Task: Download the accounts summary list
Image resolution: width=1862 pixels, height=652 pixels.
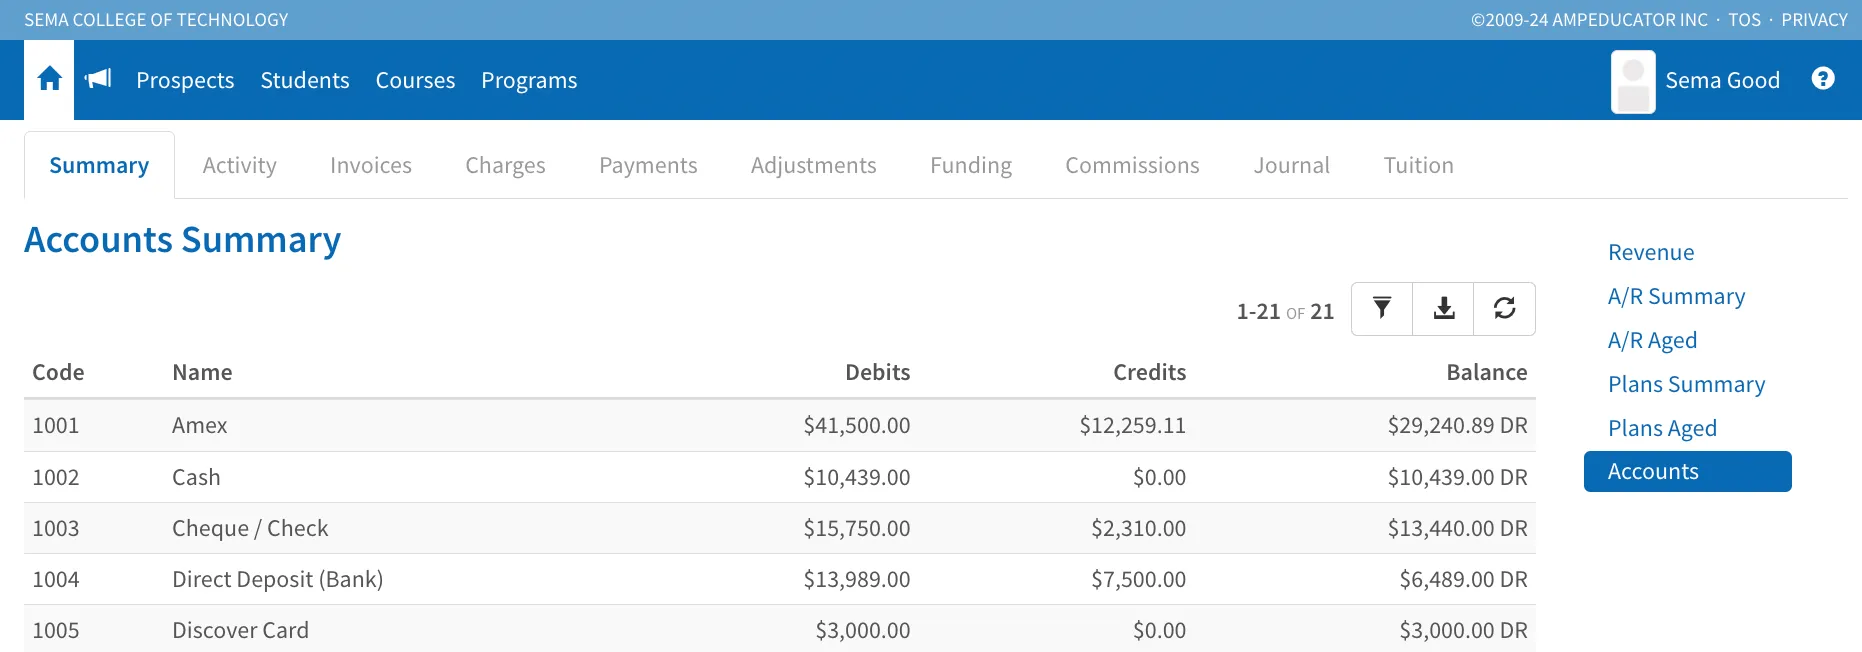Action: (1444, 309)
